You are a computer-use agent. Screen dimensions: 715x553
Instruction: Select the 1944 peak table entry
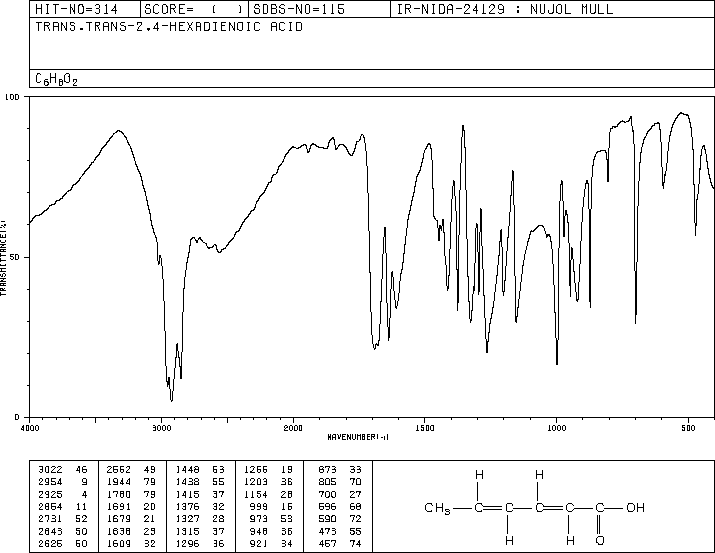point(131,481)
